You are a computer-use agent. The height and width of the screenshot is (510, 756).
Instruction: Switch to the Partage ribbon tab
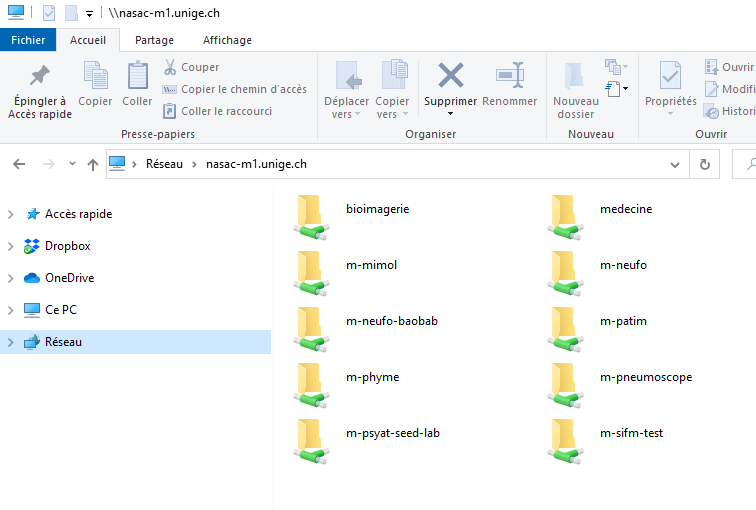coord(154,40)
